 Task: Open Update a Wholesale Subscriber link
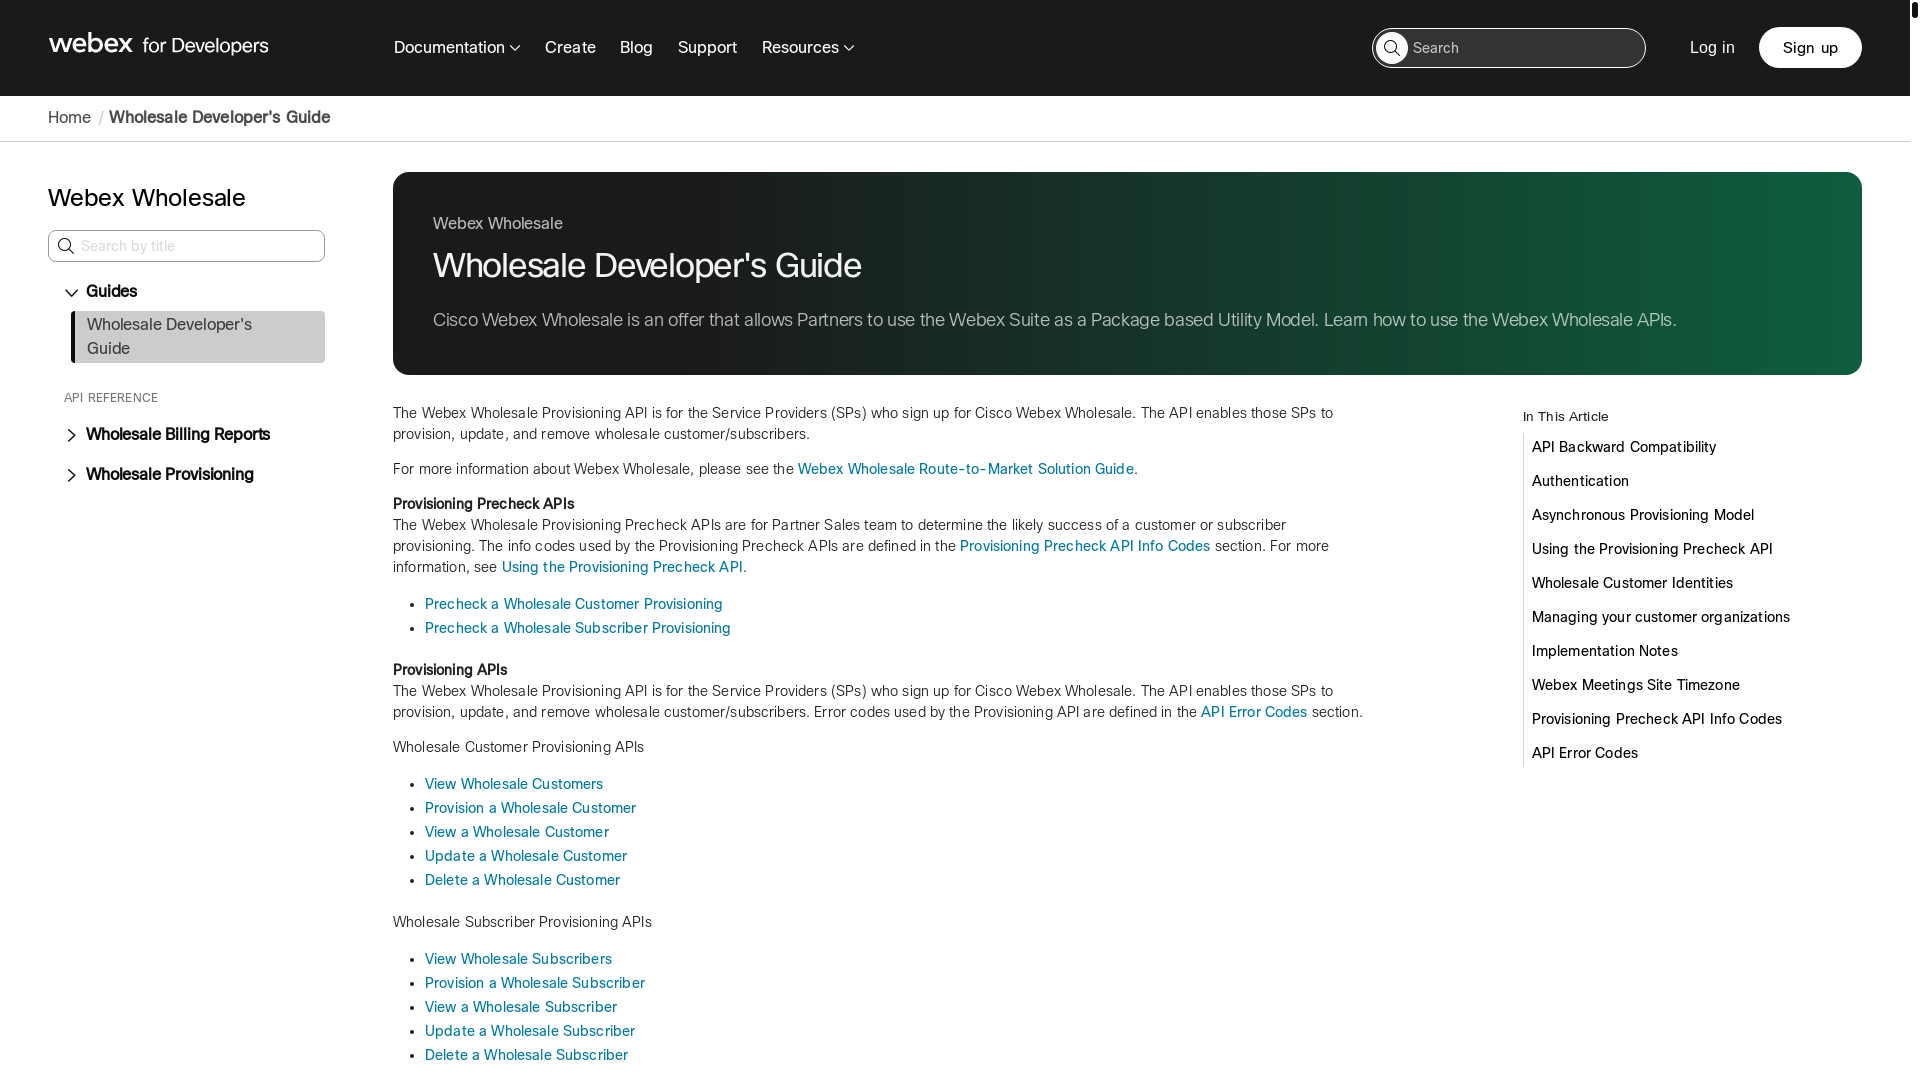[x=529, y=1031]
